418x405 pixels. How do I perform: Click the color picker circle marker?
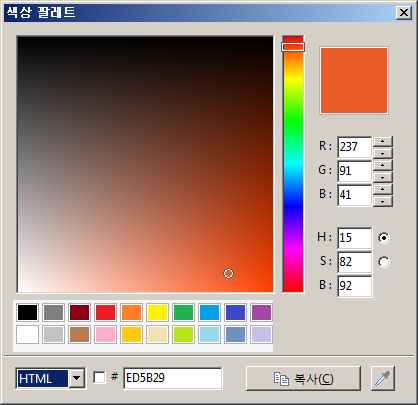[228, 274]
